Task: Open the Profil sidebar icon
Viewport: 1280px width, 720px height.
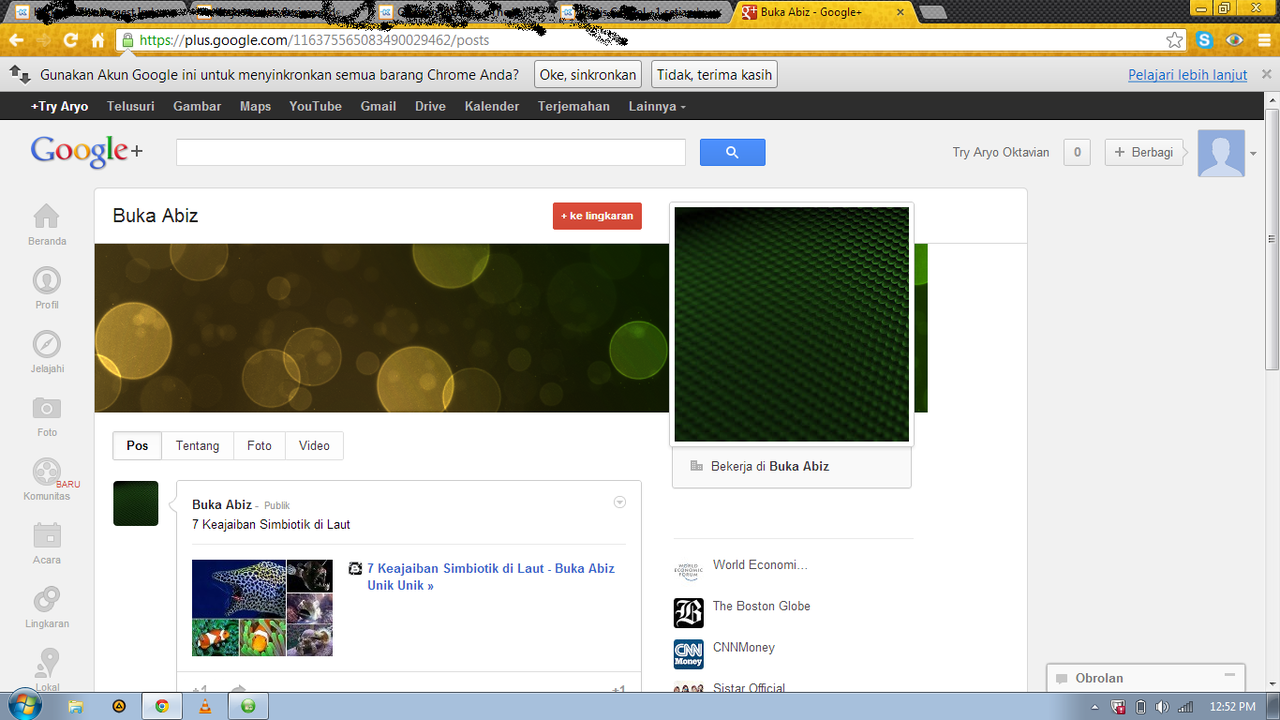Action: (46, 280)
